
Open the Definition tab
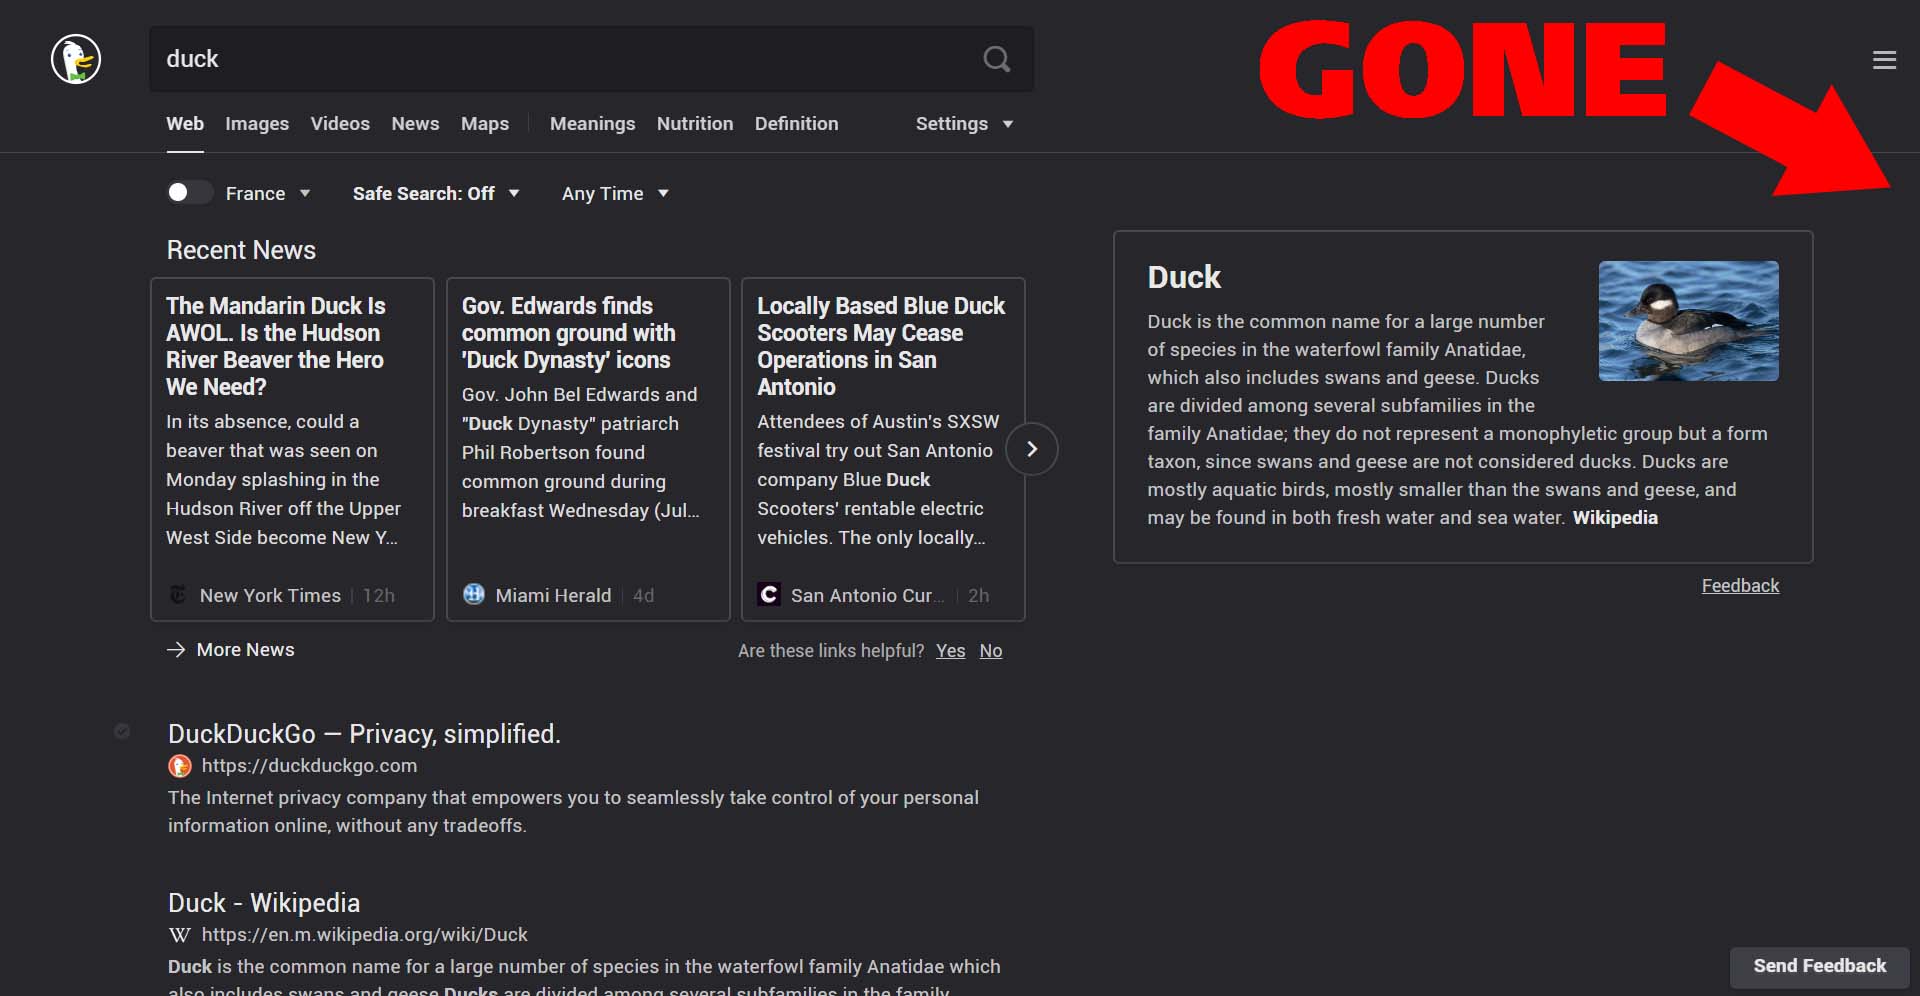797,124
